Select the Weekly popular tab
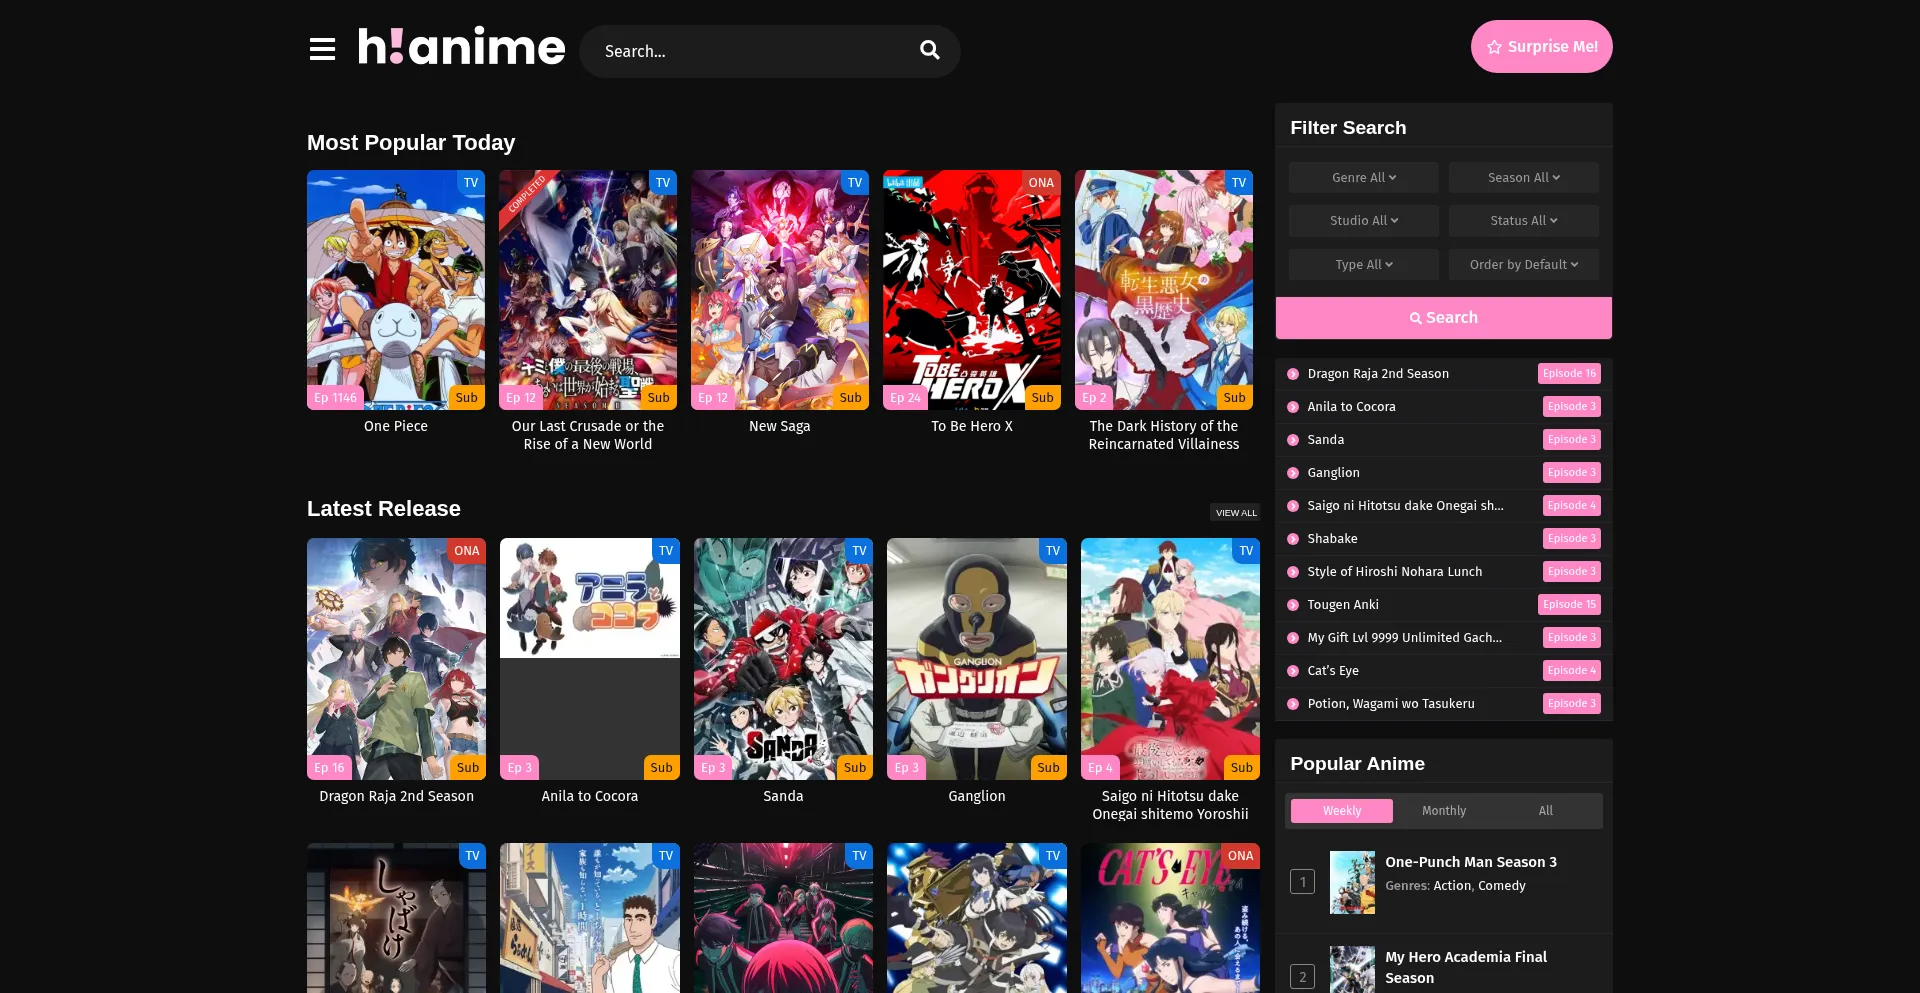Viewport: 1920px width, 993px height. tap(1341, 811)
